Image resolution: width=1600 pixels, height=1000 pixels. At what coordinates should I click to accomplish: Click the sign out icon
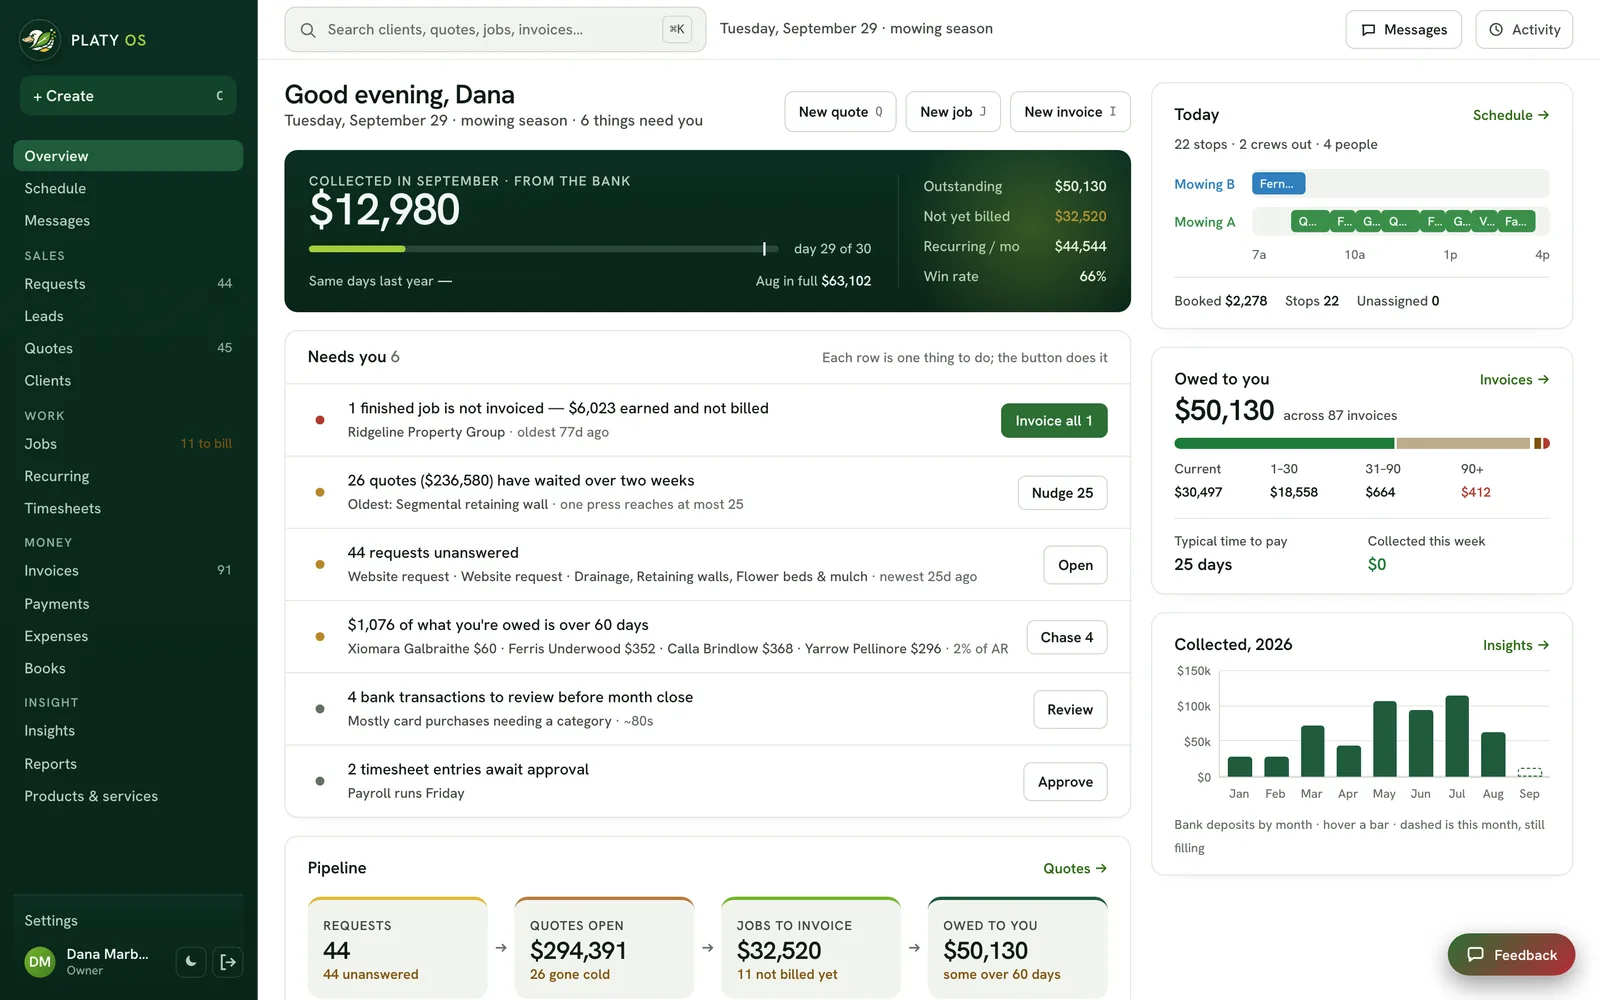pyautogui.click(x=228, y=962)
